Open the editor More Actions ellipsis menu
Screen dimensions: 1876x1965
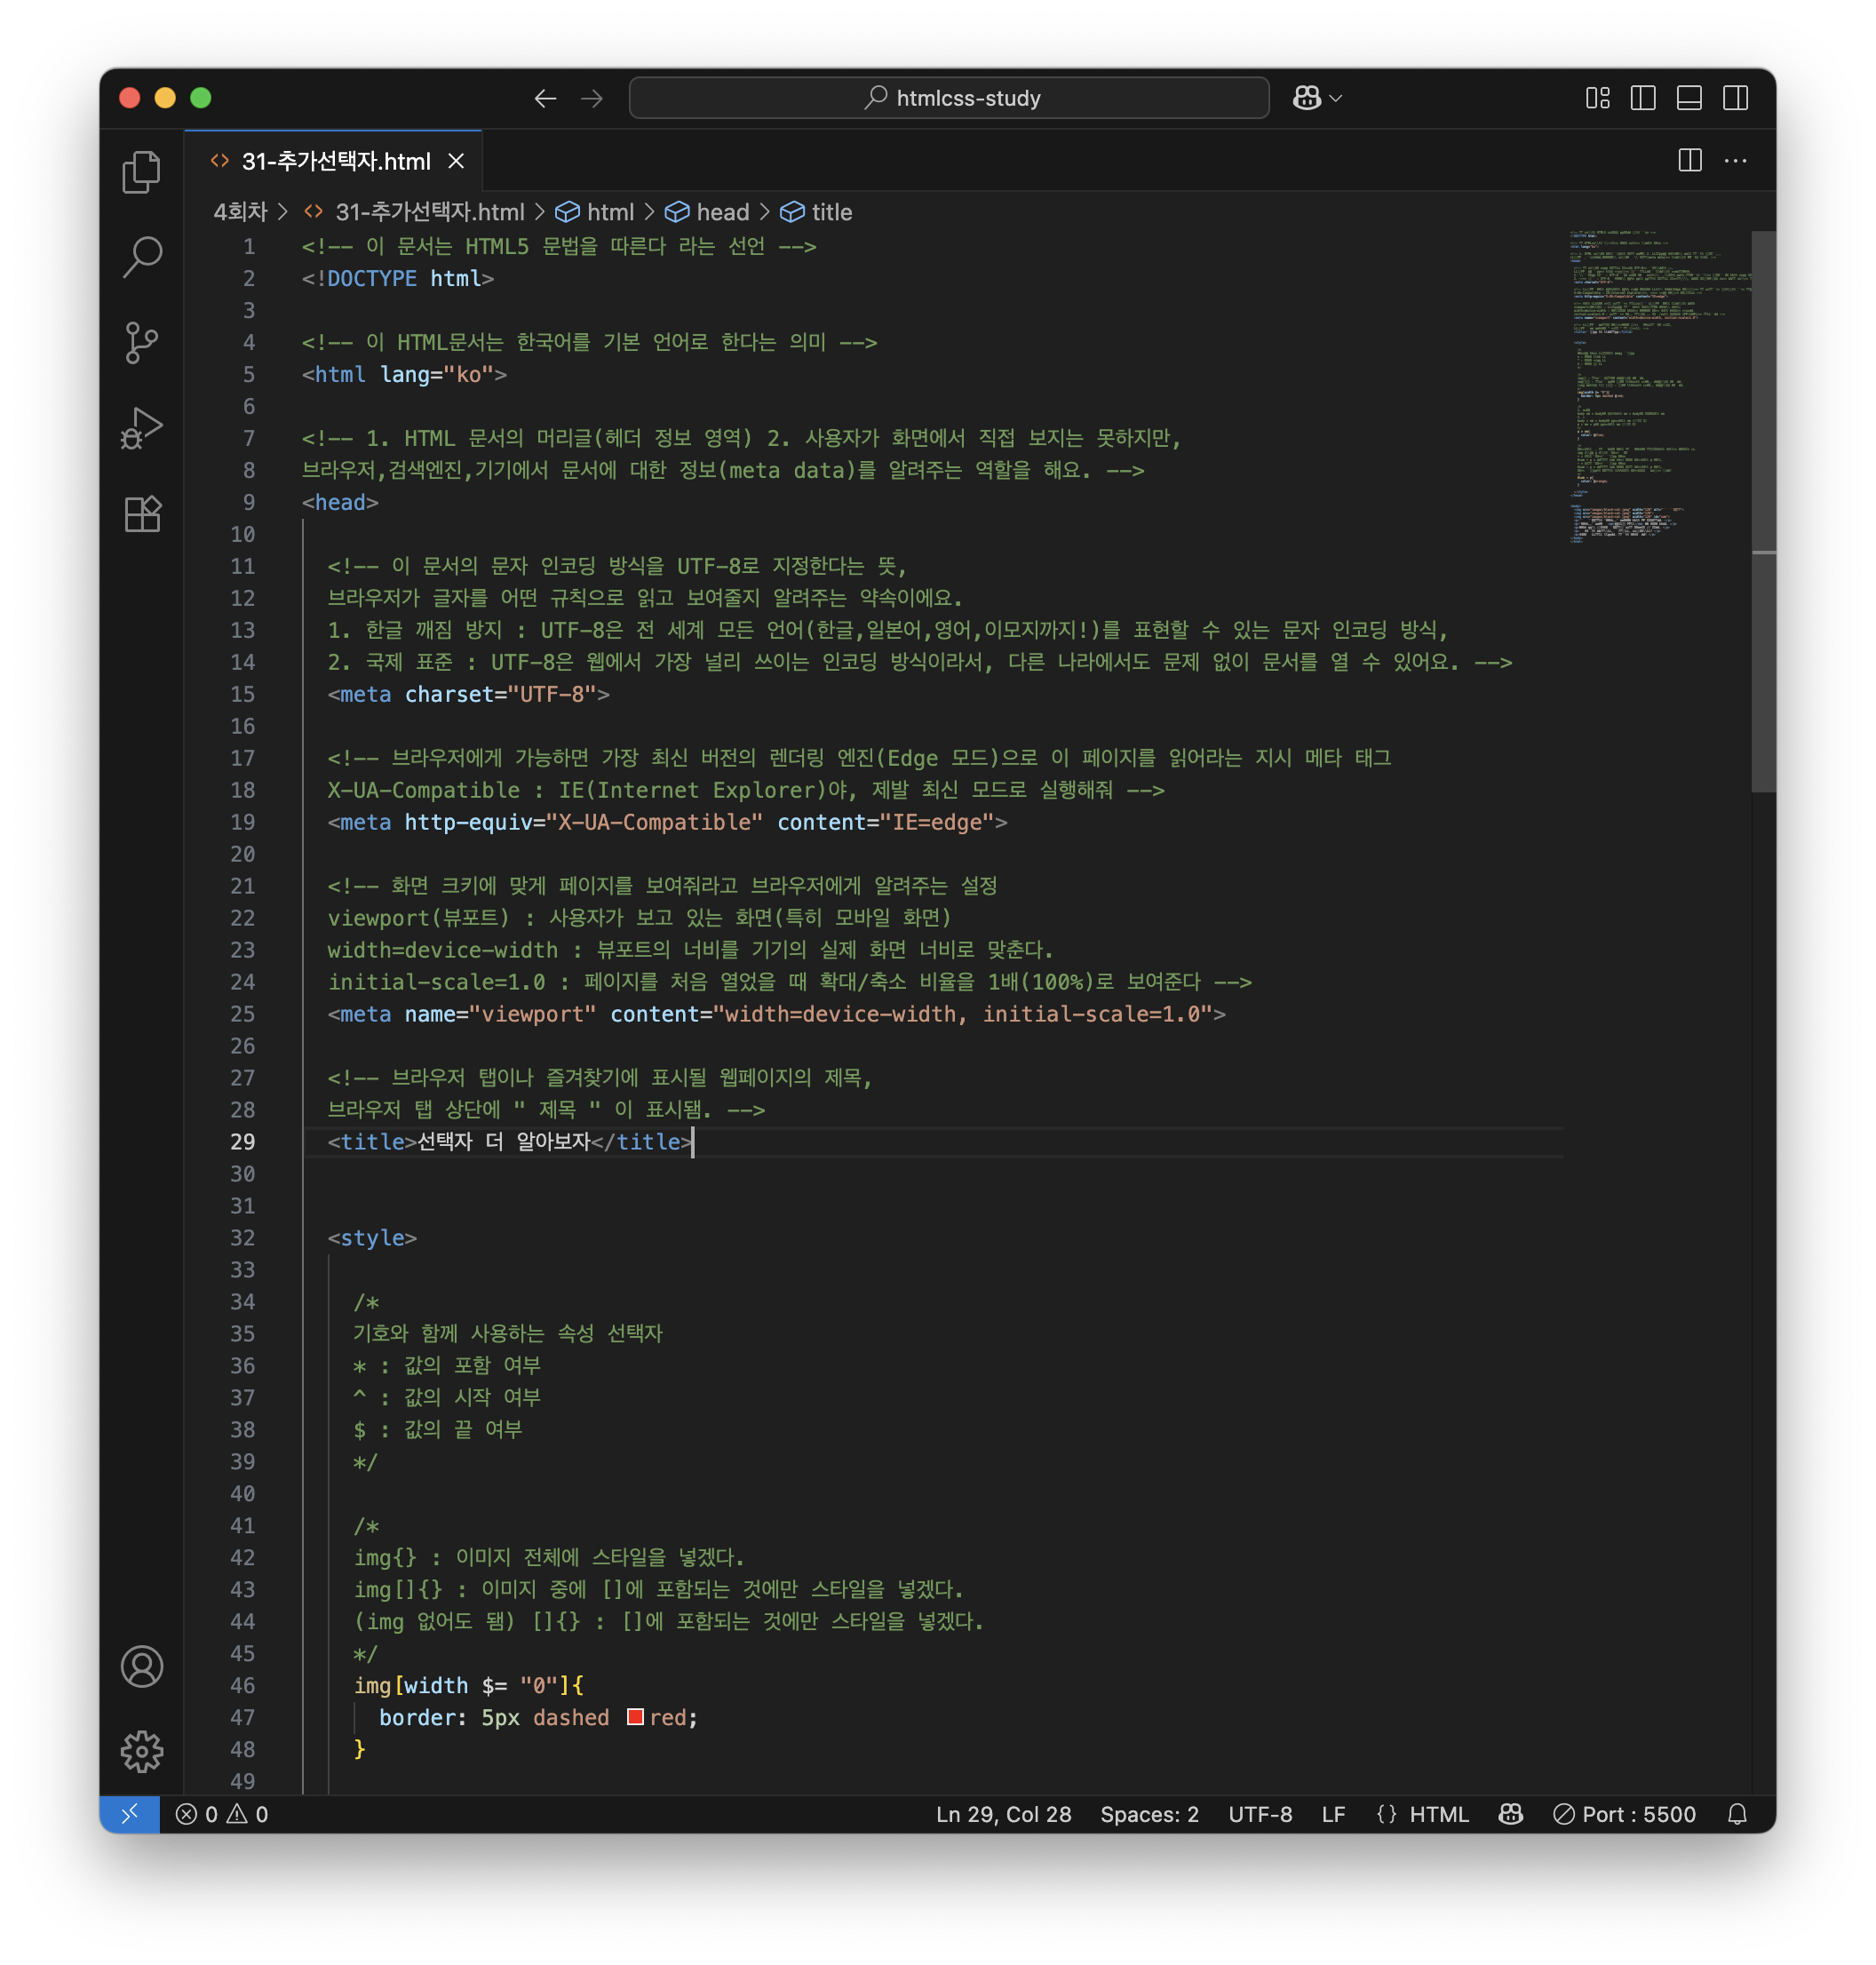[x=1735, y=161]
